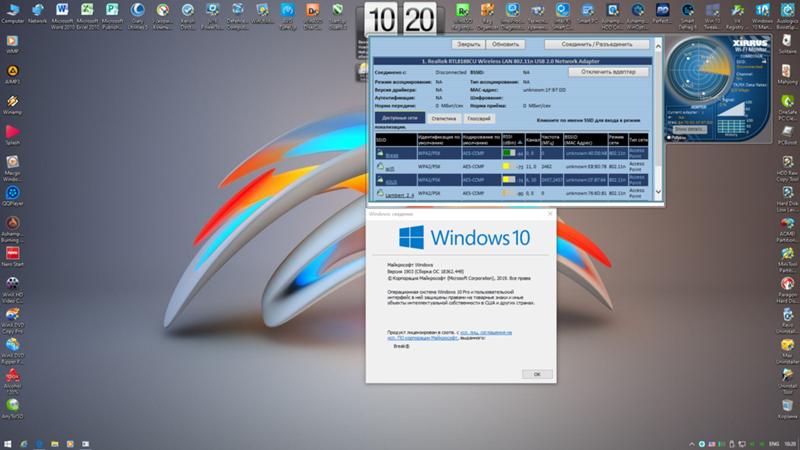Screen dimensions: 800x450
Task: Launch Microsoft Word 2010 shortcut
Action: (x=62, y=15)
